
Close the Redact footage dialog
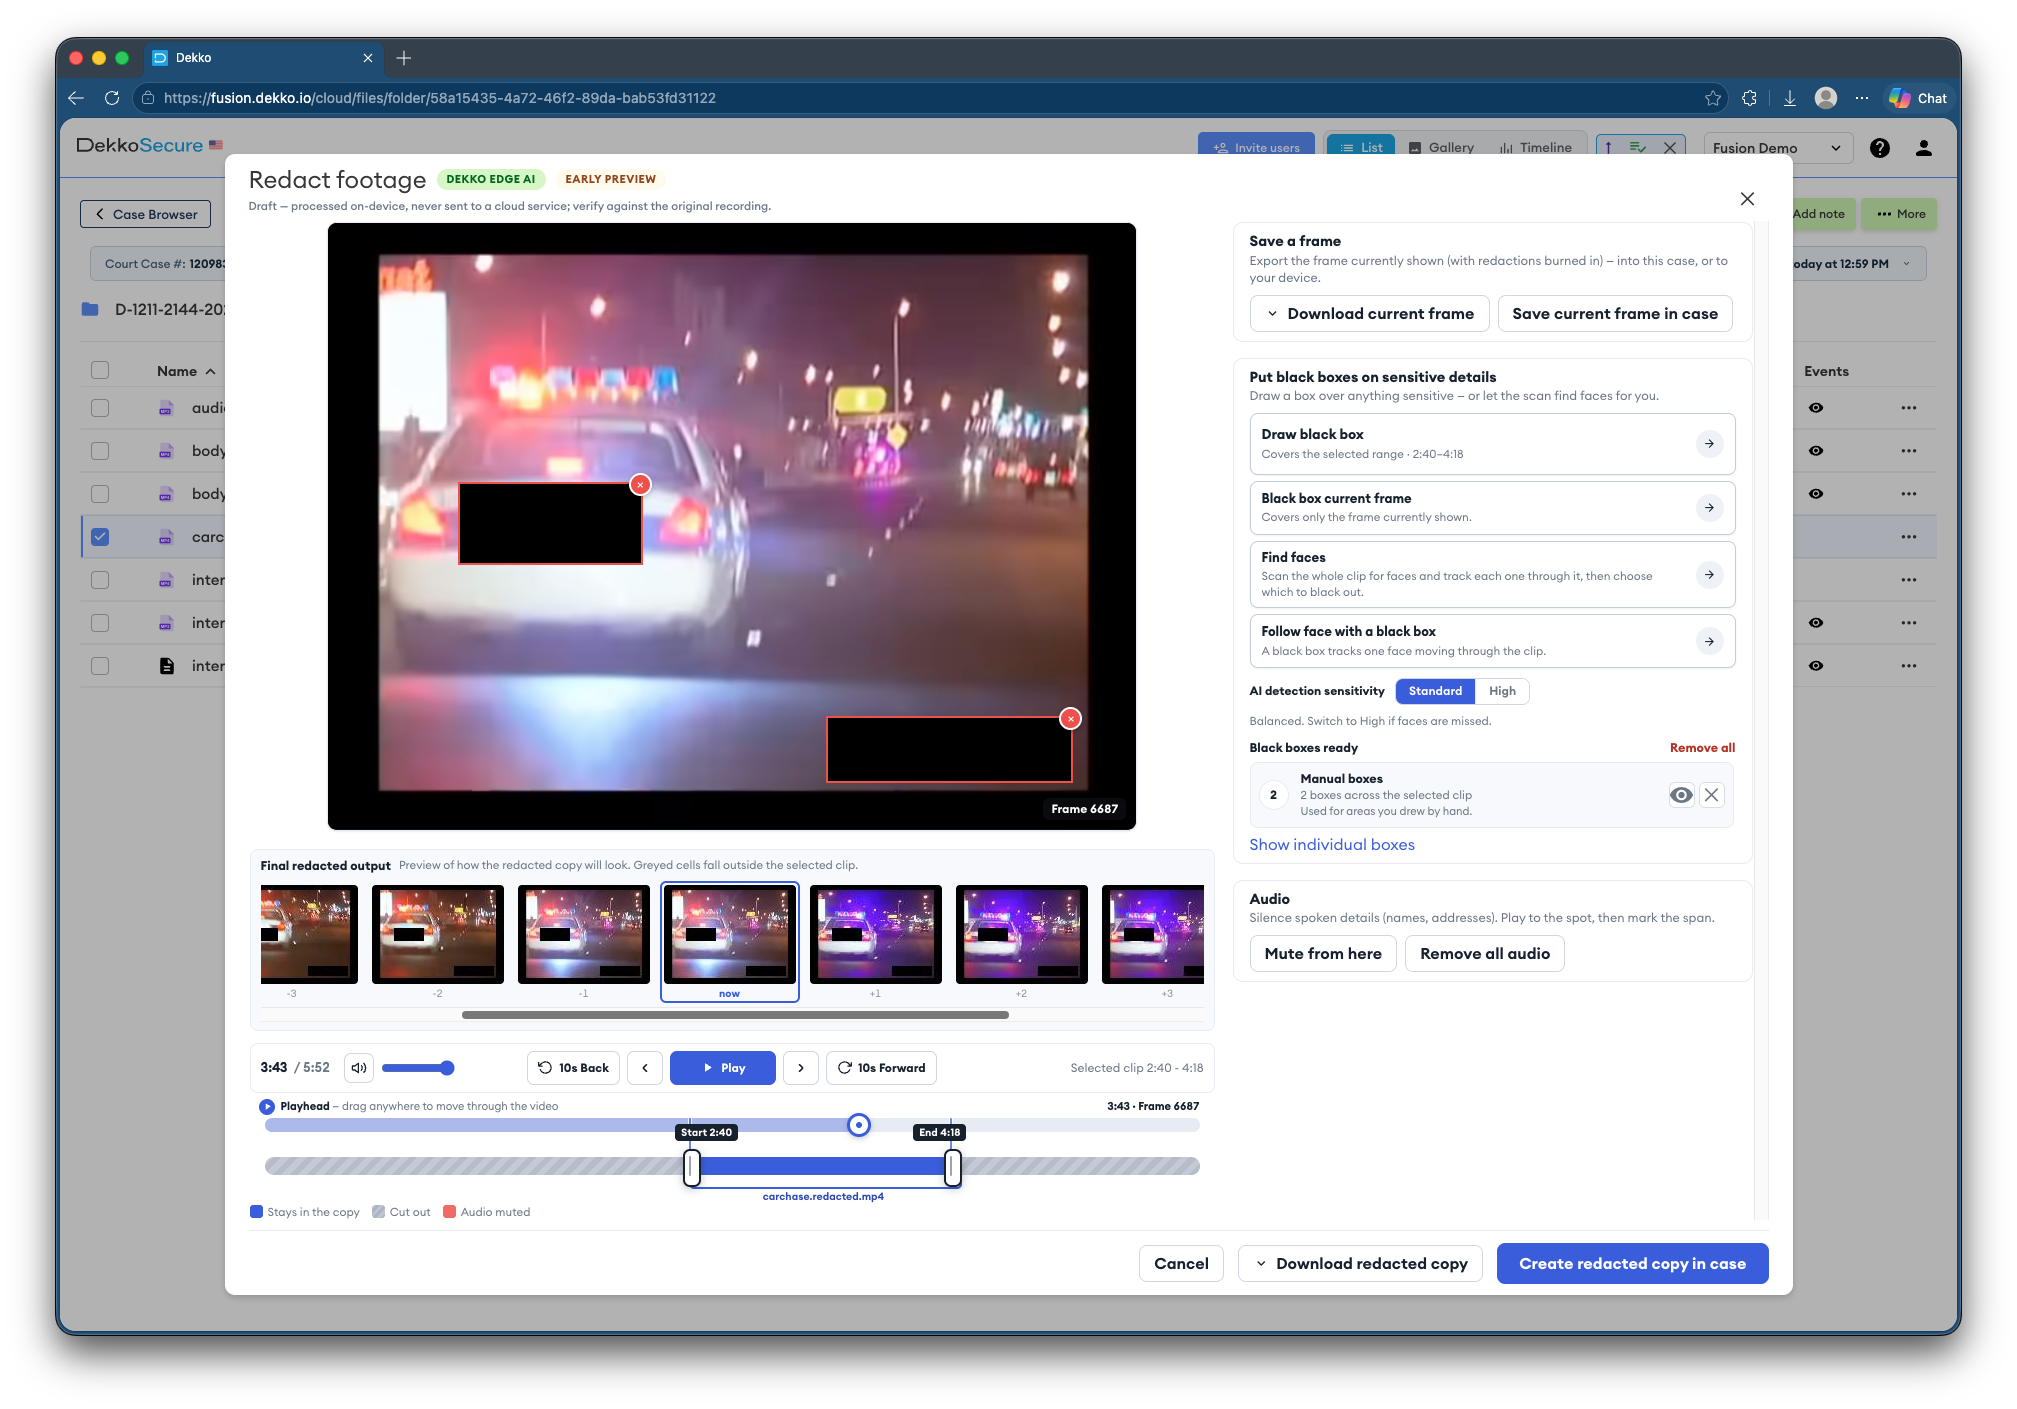[1747, 199]
